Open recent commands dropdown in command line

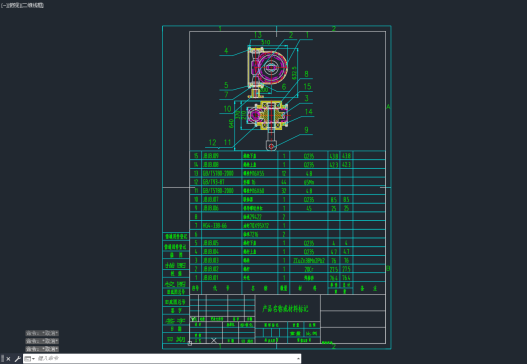tap(30, 359)
